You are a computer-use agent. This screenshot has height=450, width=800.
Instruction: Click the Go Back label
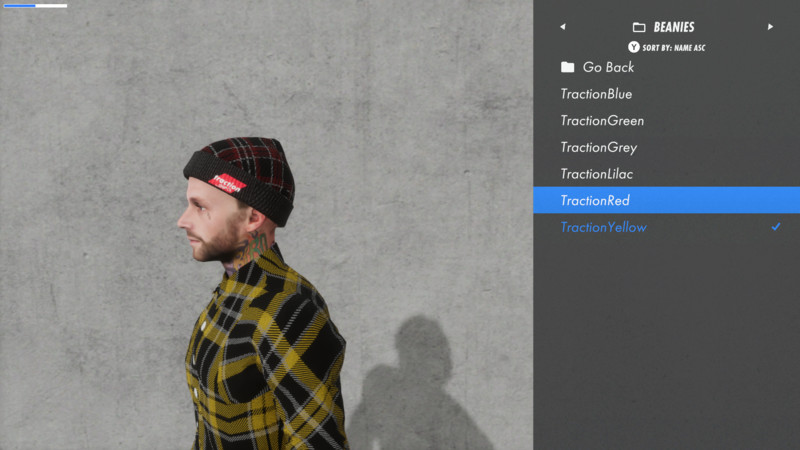[608, 67]
